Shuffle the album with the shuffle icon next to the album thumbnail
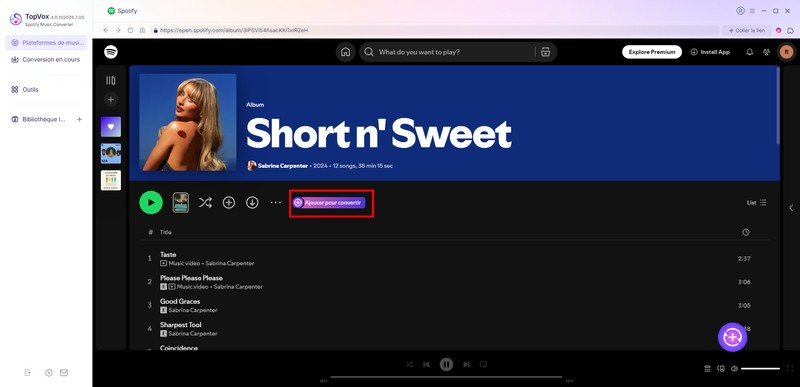The height and width of the screenshot is (387, 800). (205, 202)
